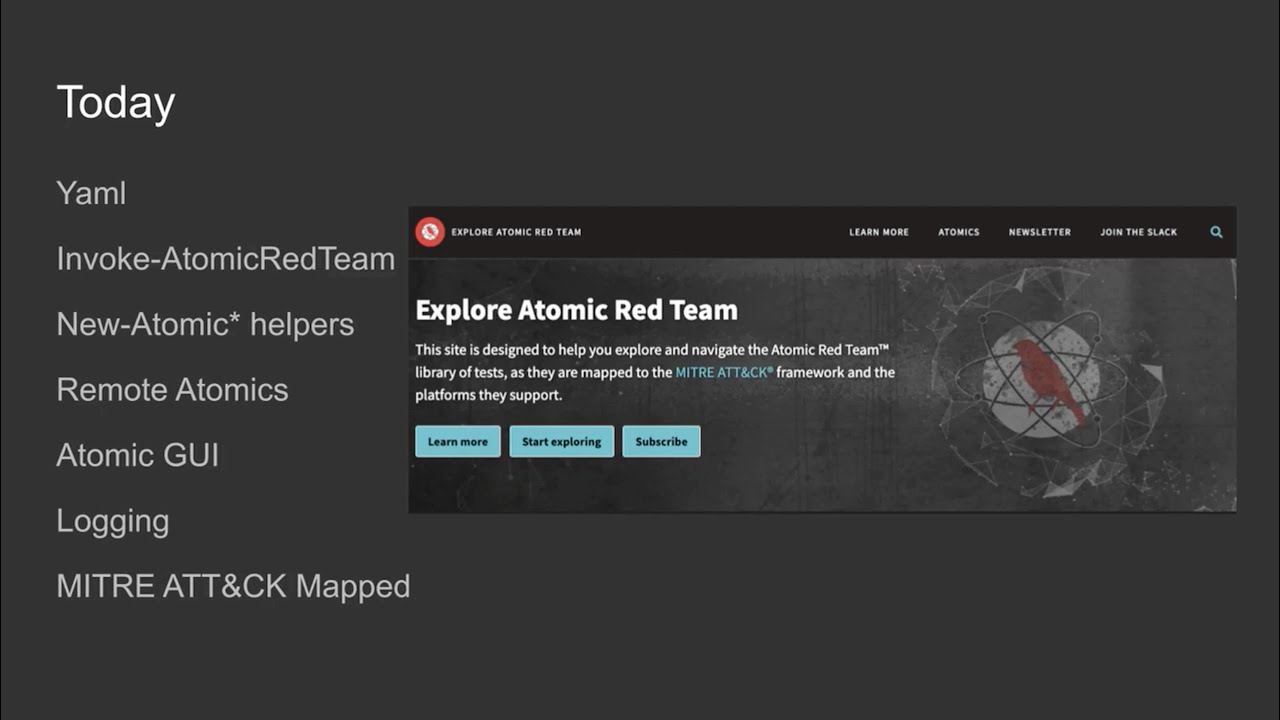Select the 'Explore Atomic Red Team' heading
The image size is (1280, 720).
[x=577, y=310]
